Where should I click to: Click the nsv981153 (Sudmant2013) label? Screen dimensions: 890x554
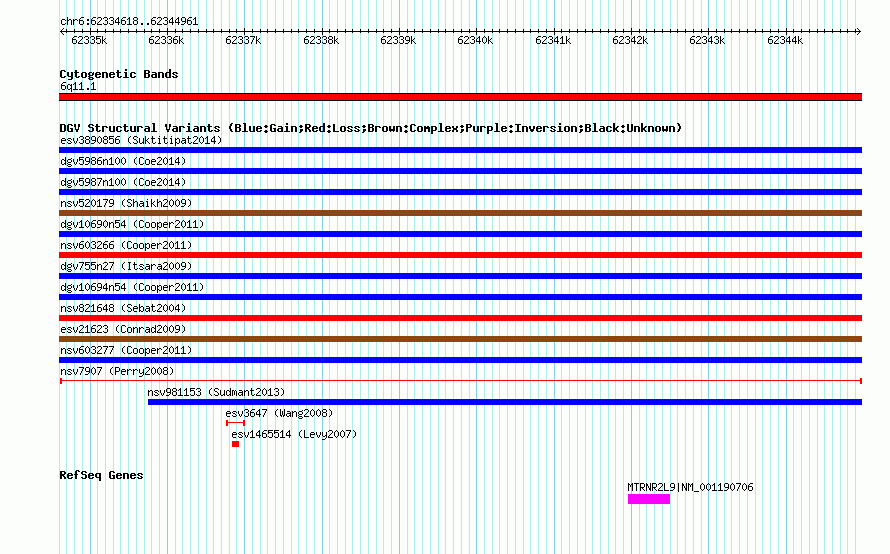[x=216, y=392]
